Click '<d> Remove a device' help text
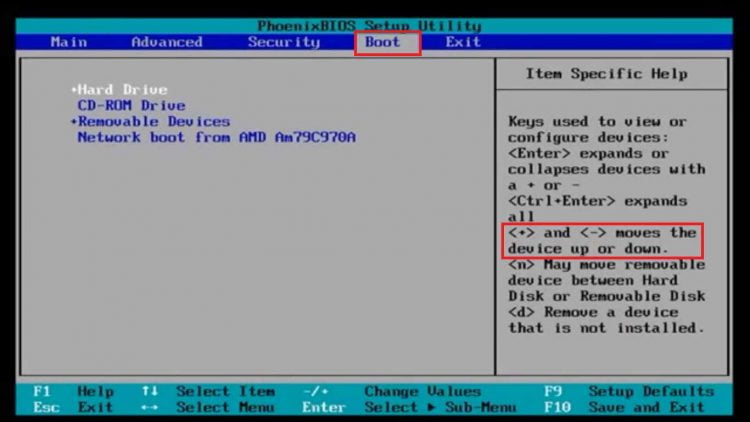This screenshot has height=422, width=750. click(593, 312)
